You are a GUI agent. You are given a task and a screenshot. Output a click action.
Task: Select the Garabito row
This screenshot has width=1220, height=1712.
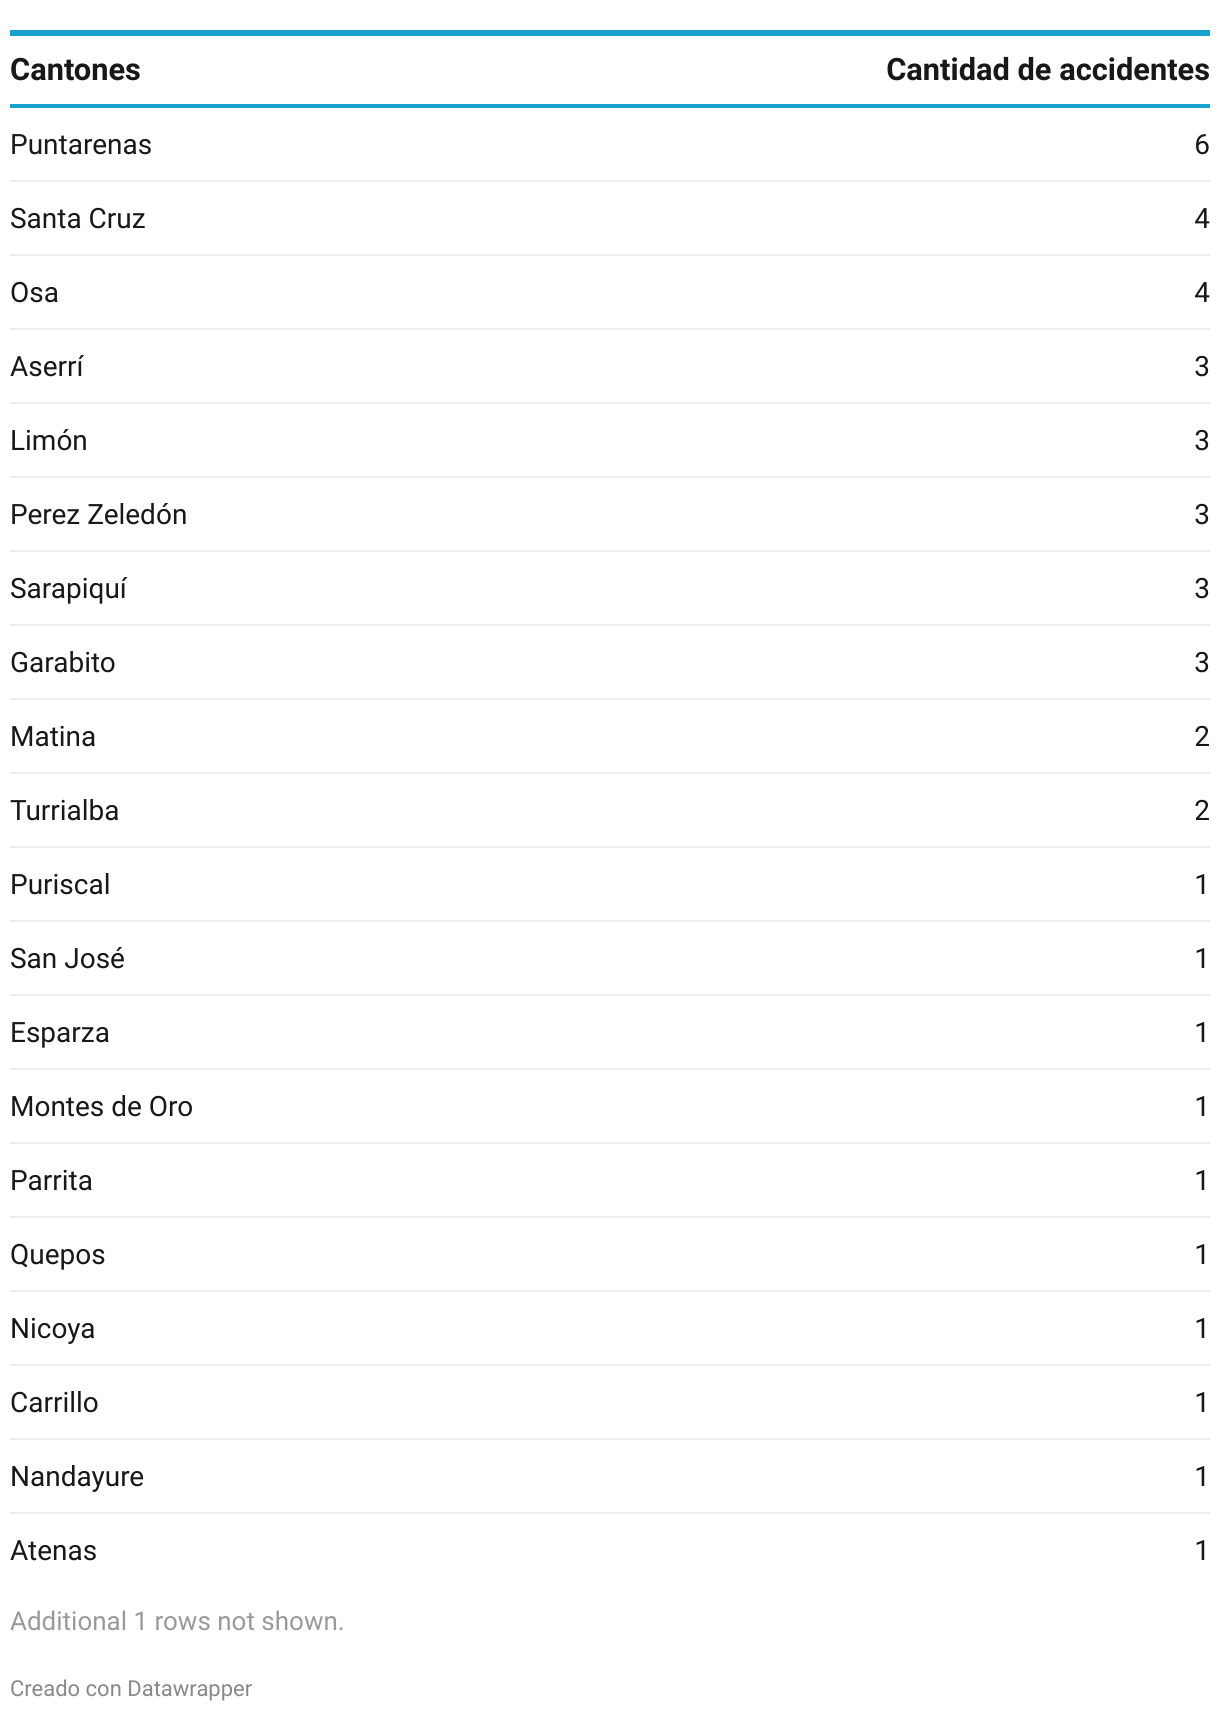click(610, 663)
